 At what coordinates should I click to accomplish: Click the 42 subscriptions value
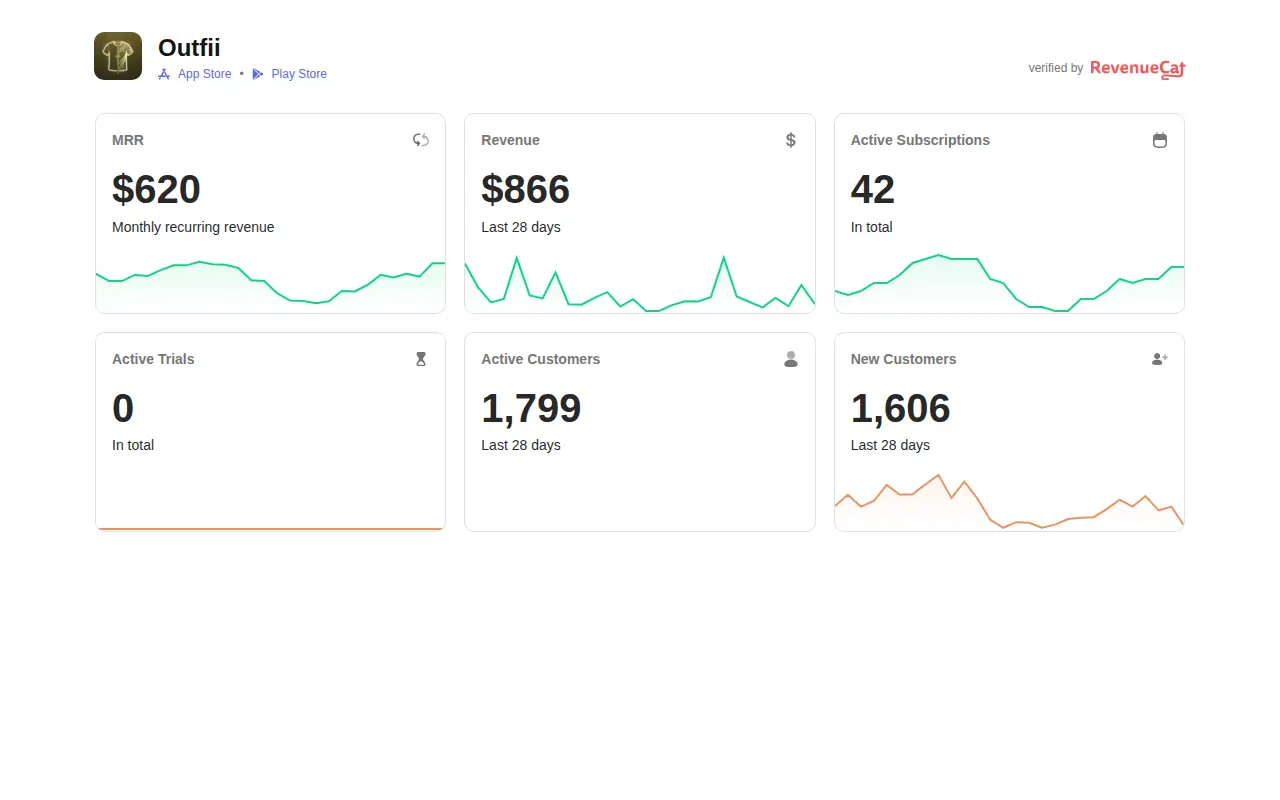pyautogui.click(x=873, y=189)
